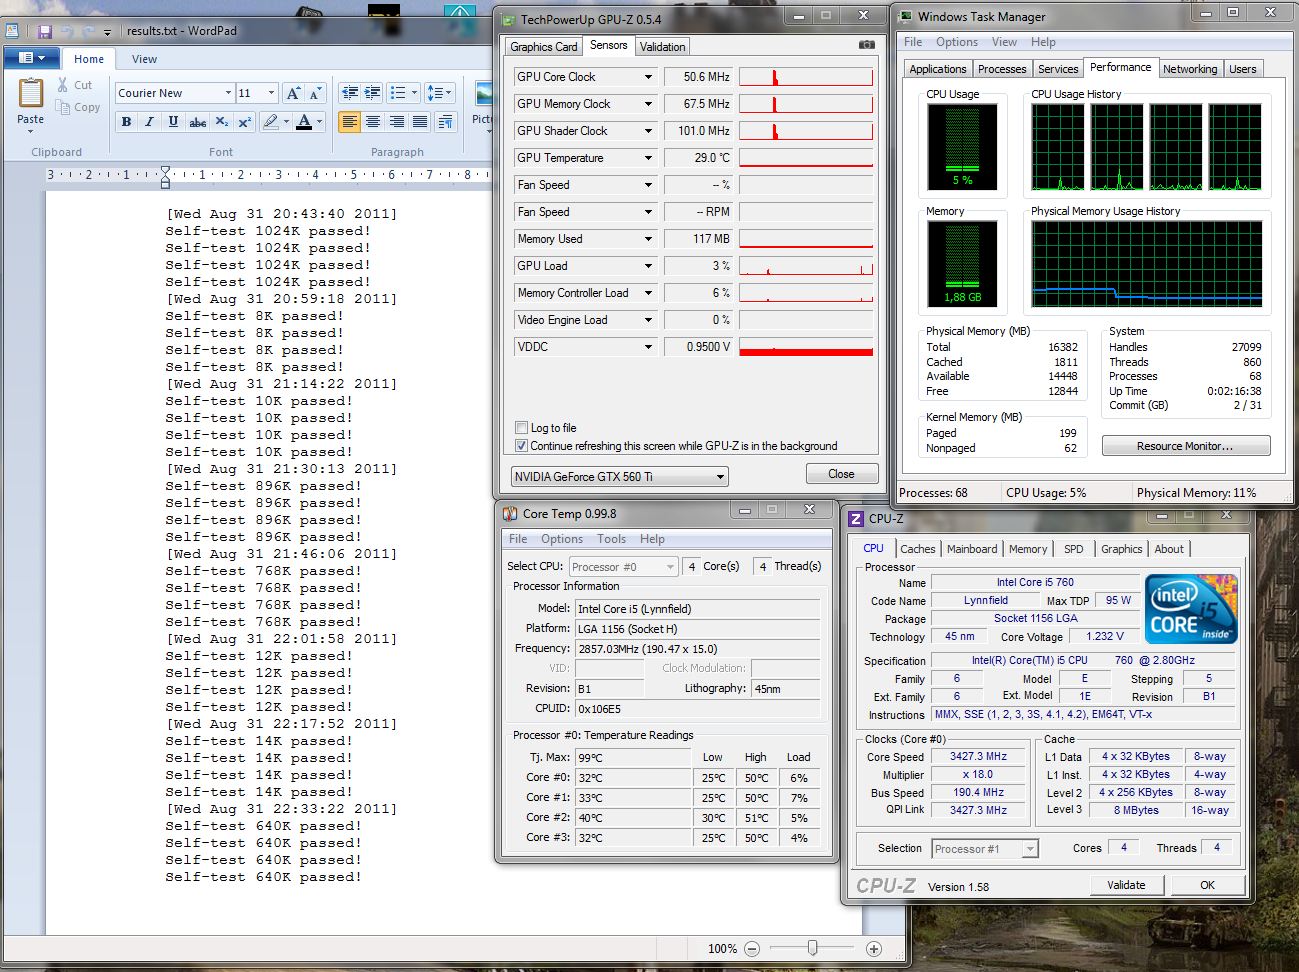Switch to Mainboard tab in CPU-Z
This screenshot has height=972, width=1299.
pos(972,549)
